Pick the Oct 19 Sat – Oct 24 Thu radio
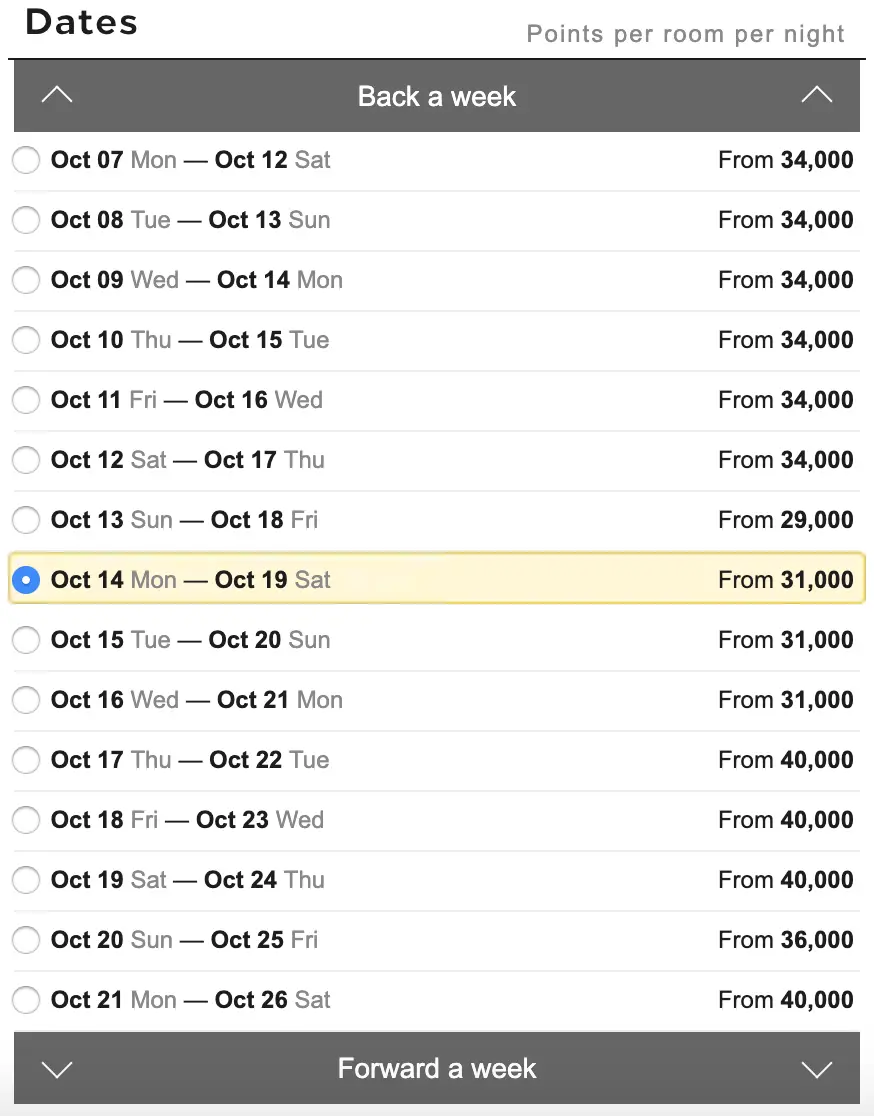 click(26, 880)
